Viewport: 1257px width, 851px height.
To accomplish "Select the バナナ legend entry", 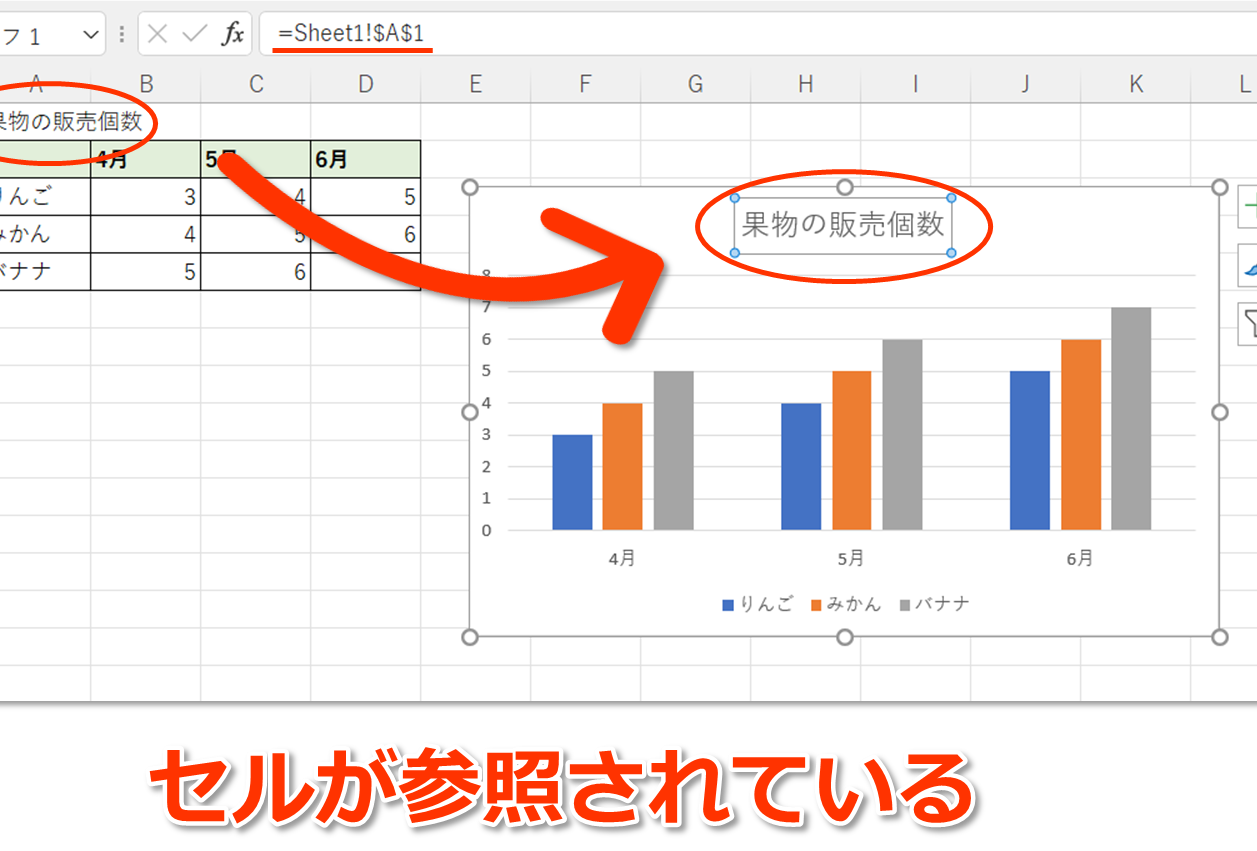I will coord(935,604).
